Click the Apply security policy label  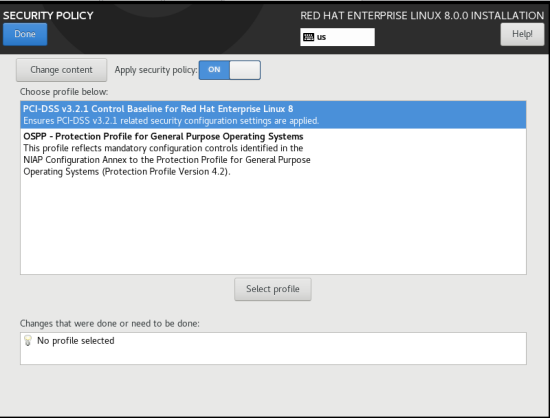[x=156, y=70]
